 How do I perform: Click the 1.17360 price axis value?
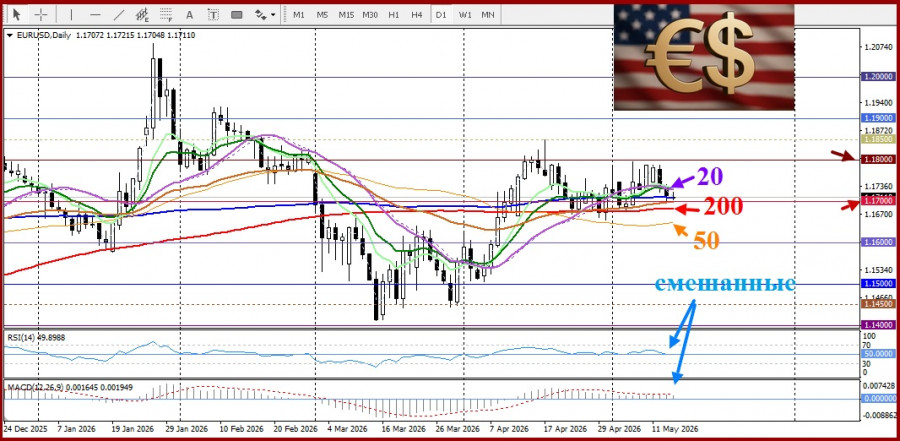[x=879, y=187]
